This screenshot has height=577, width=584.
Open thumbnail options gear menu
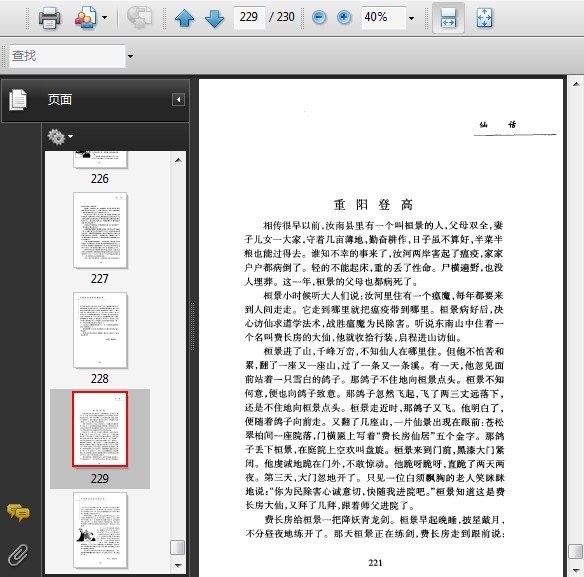[x=60, y=137]
